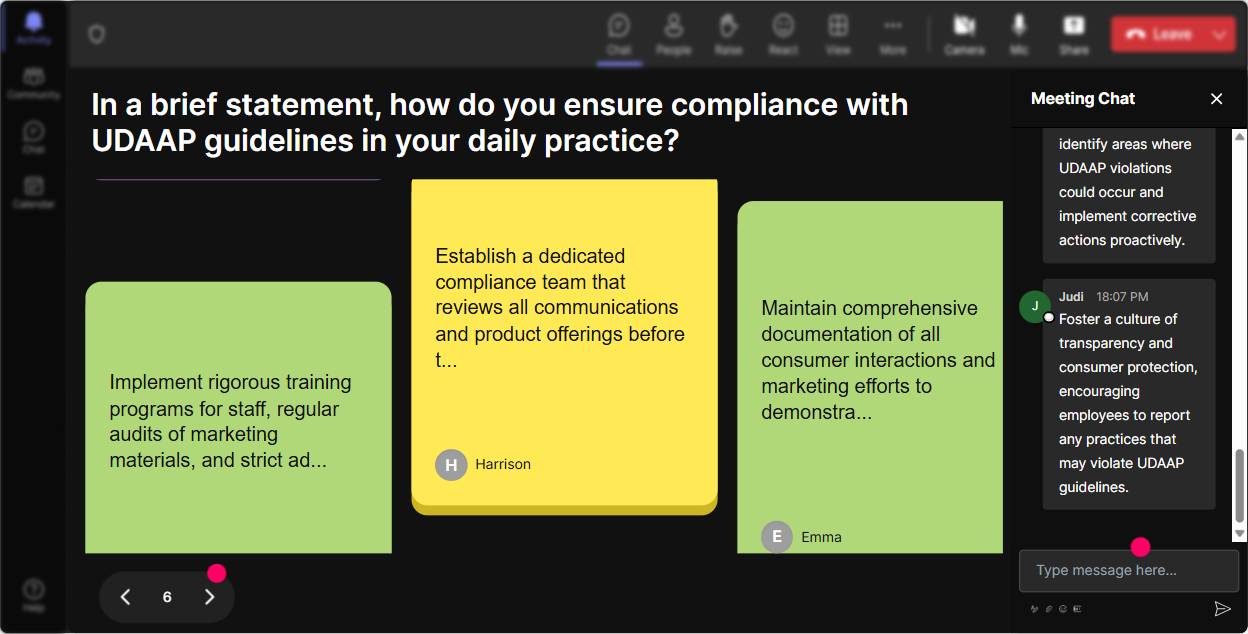Click the shield security icon in meeting bar
Image resolution: width=1248 pixels, height=634 pixels.
coord(97,35)
